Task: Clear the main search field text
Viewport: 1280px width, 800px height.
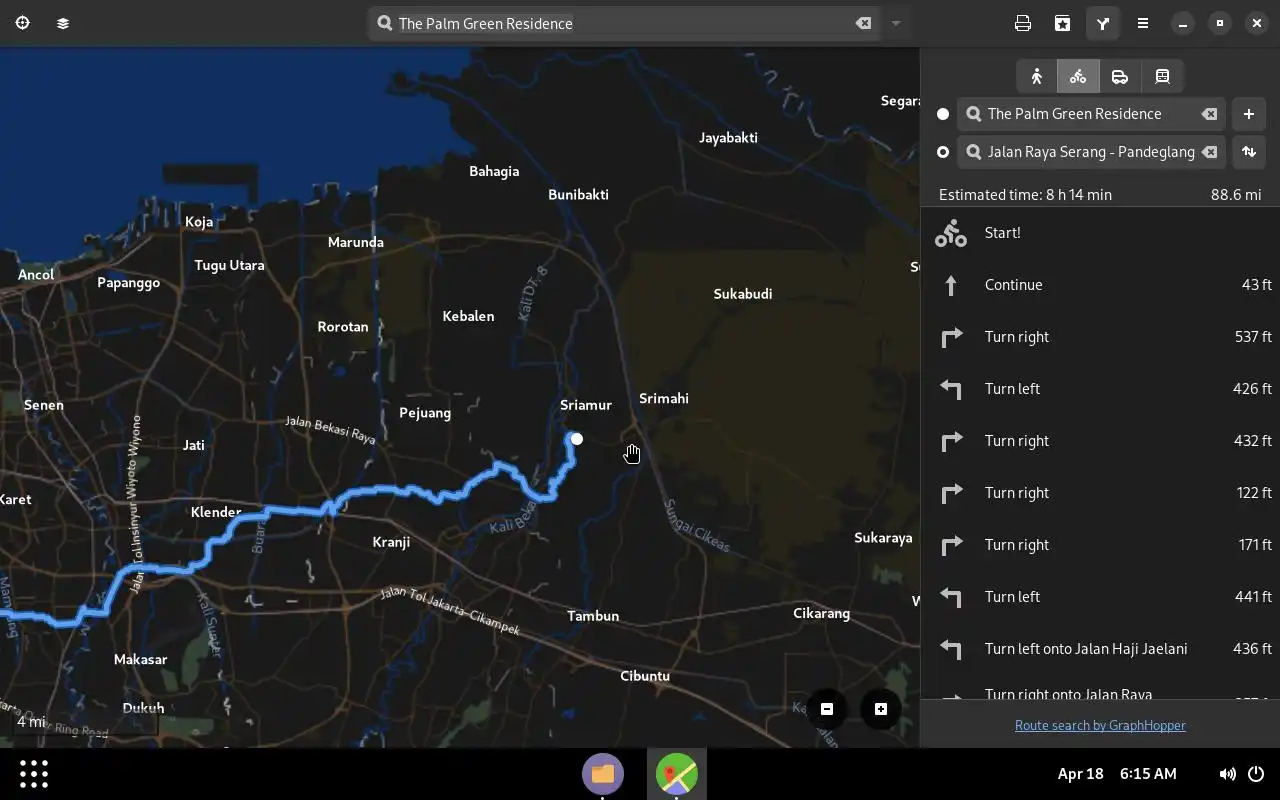Action: 863,23
